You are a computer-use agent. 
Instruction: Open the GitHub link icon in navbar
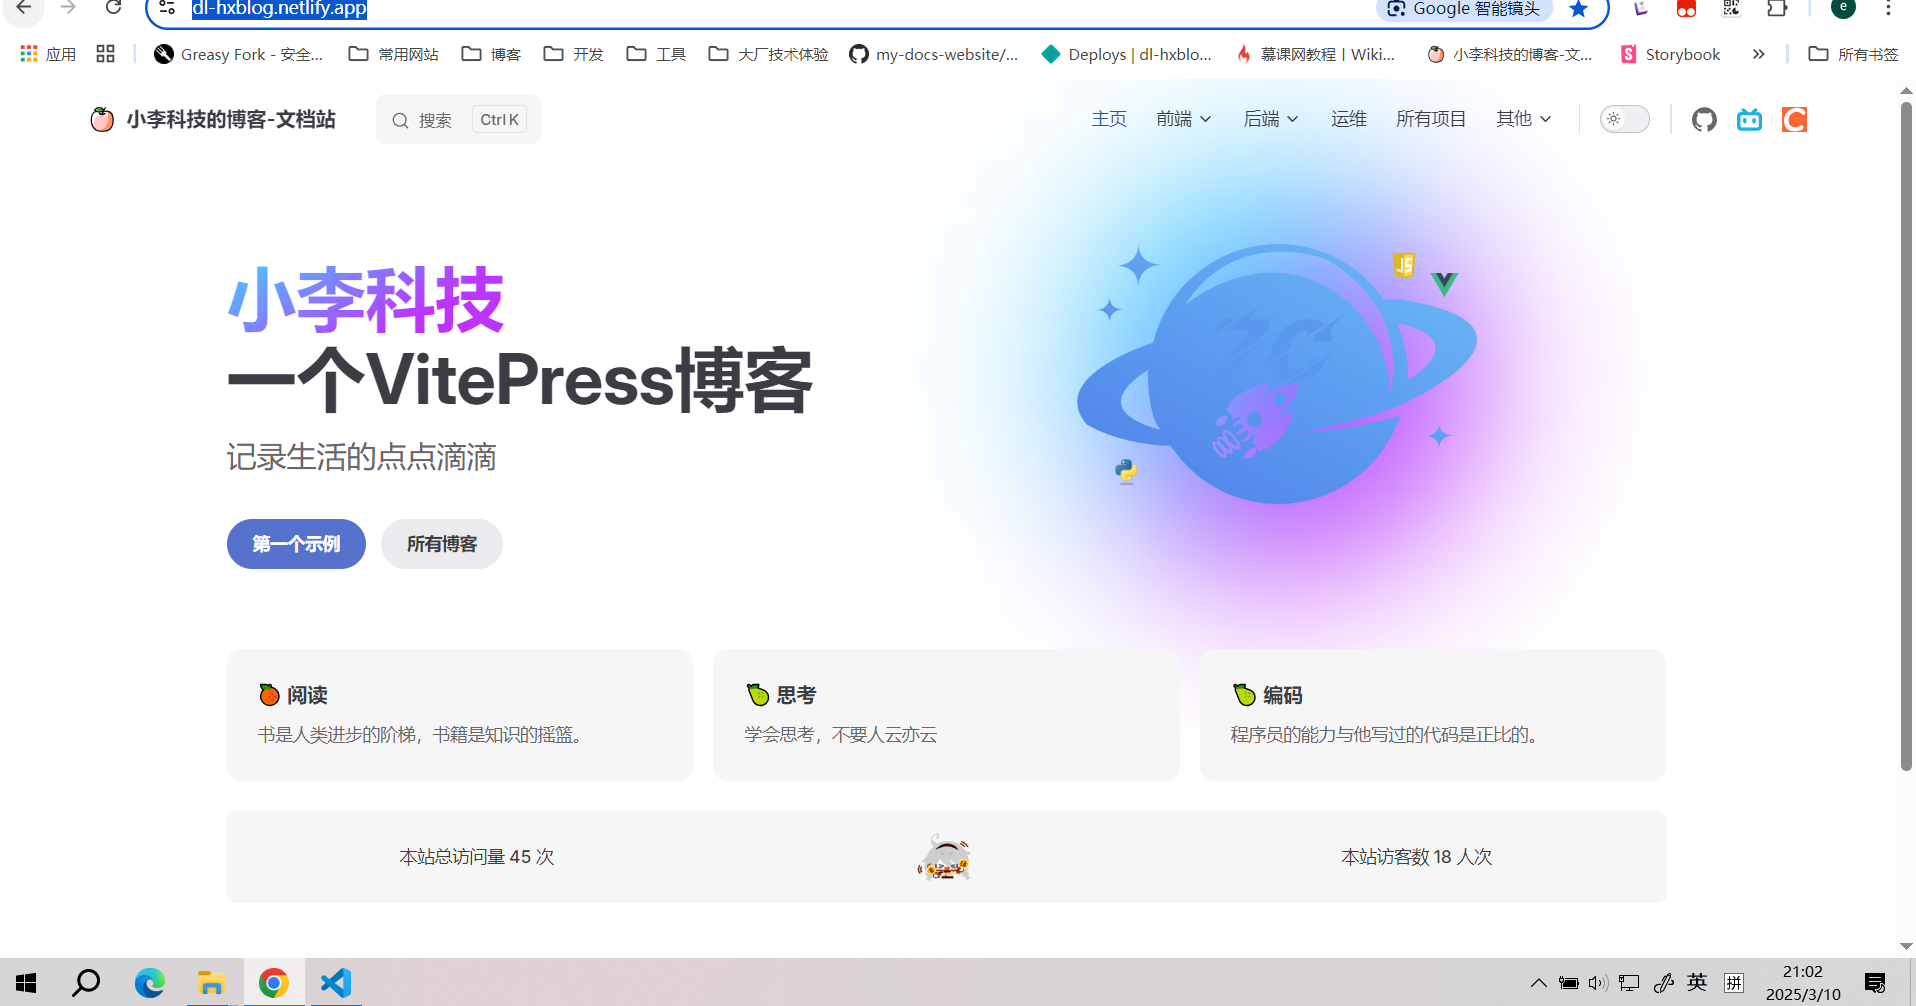[x=1704, y=120]
